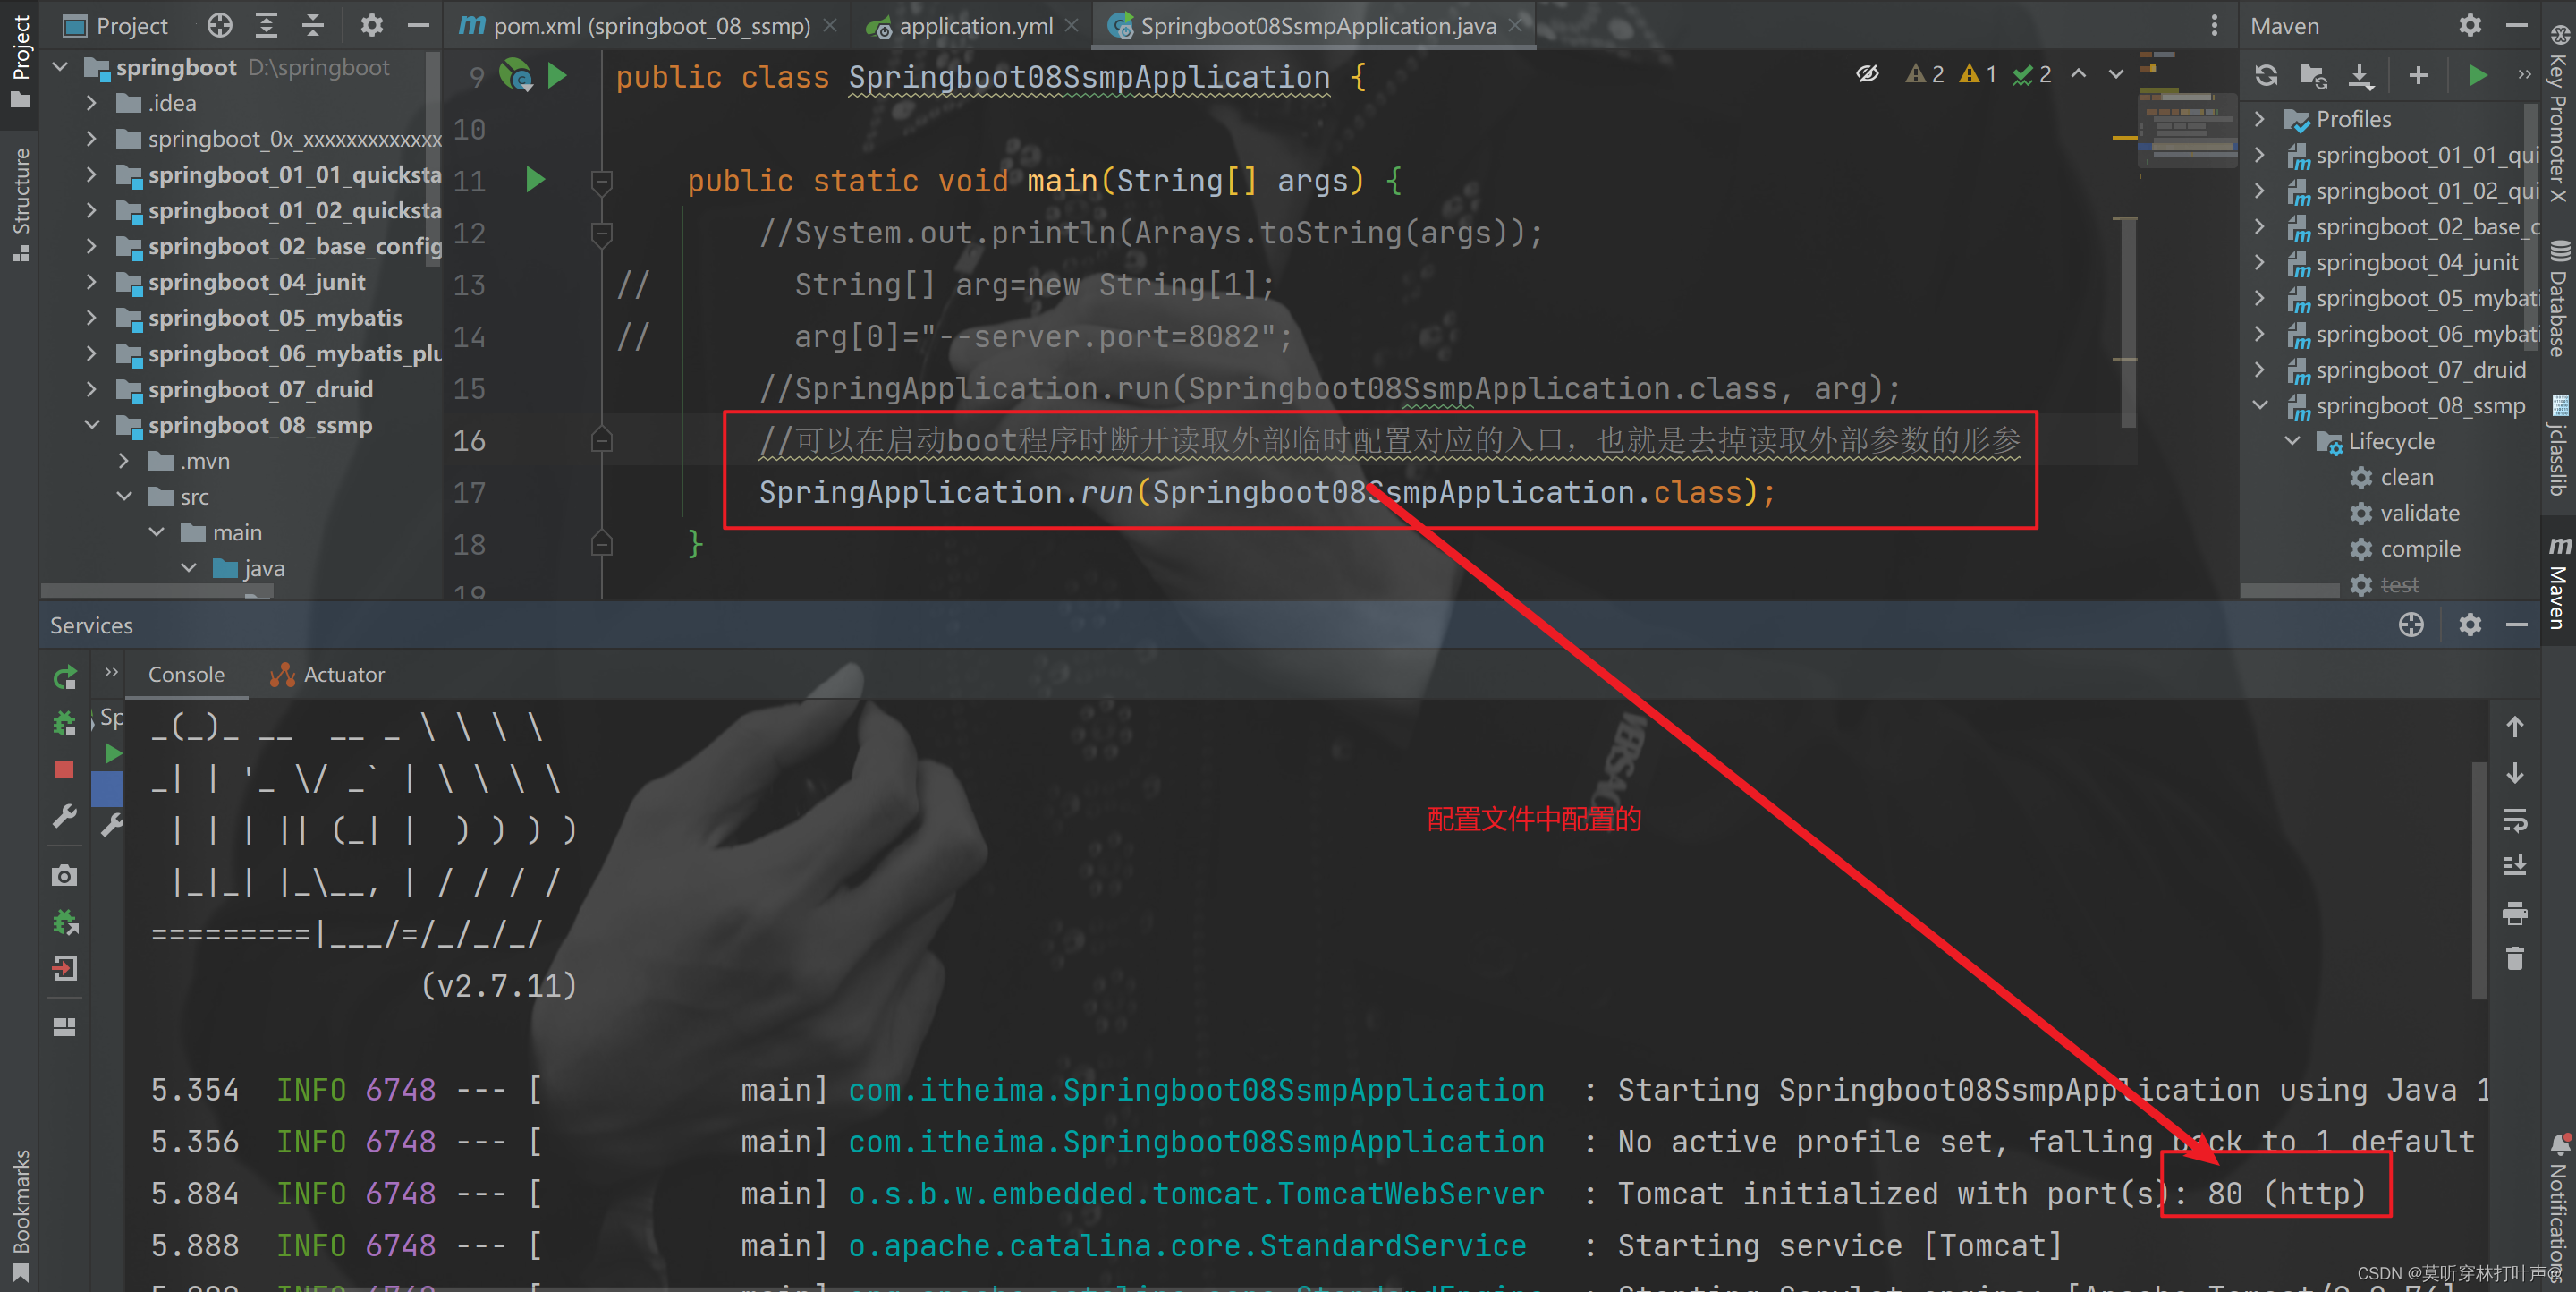Click the Actuator tab in Services panel
The width and height of the screenshot is (2576, 1292).
tap(327, 674)
